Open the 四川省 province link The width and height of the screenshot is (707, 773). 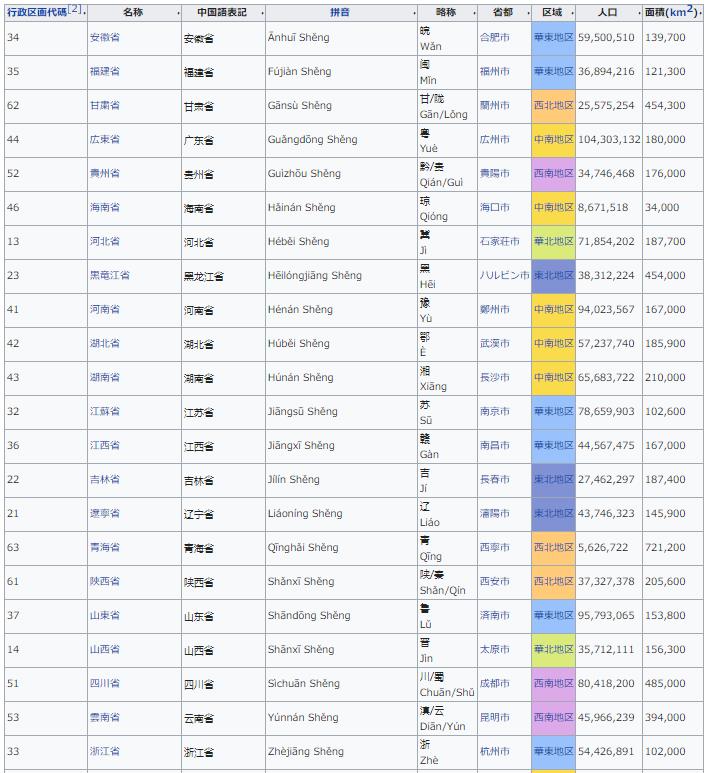104,684
